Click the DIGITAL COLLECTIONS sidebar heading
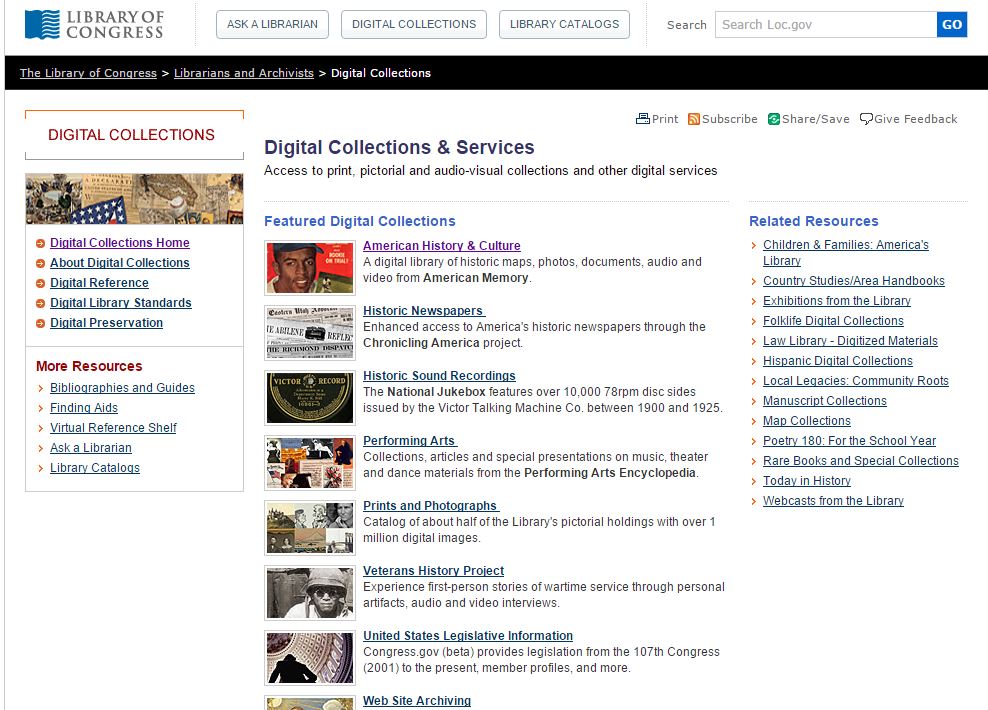The width and height of the screenshot is (988, 710). (x=131, y=135)
